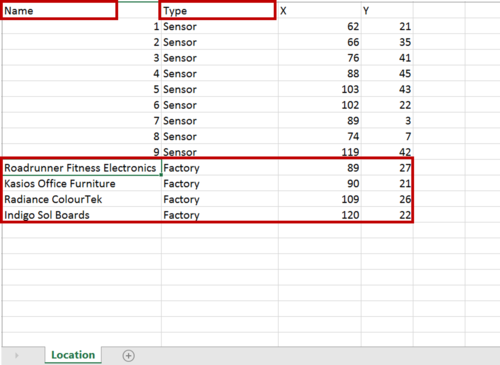Select Y value 41 for sensor 3
This screenshot has width=500, height=365.
tap(387, 58)
